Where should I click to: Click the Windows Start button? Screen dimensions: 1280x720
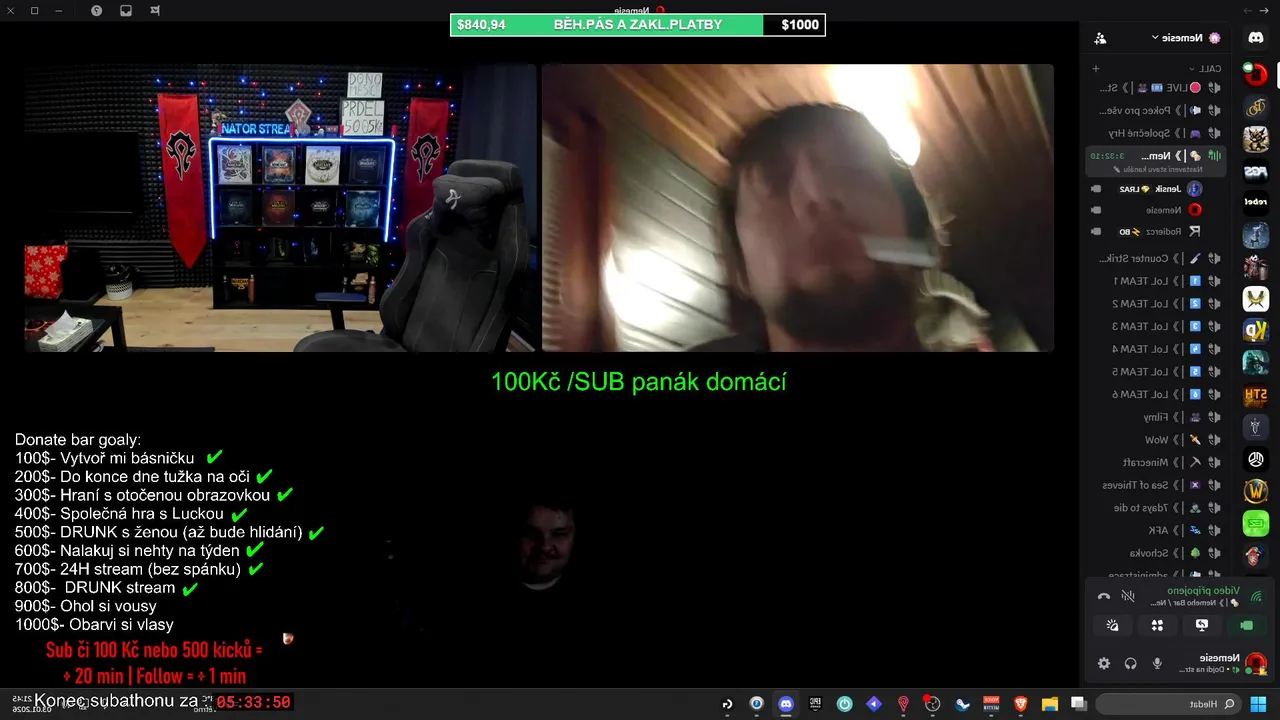click(x=1259, y=703)
